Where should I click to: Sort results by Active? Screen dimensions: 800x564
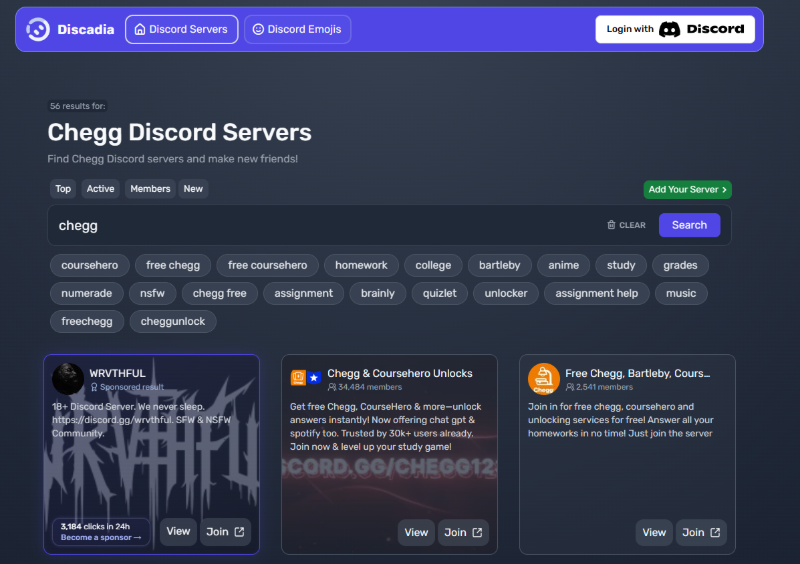click(101, 189)
